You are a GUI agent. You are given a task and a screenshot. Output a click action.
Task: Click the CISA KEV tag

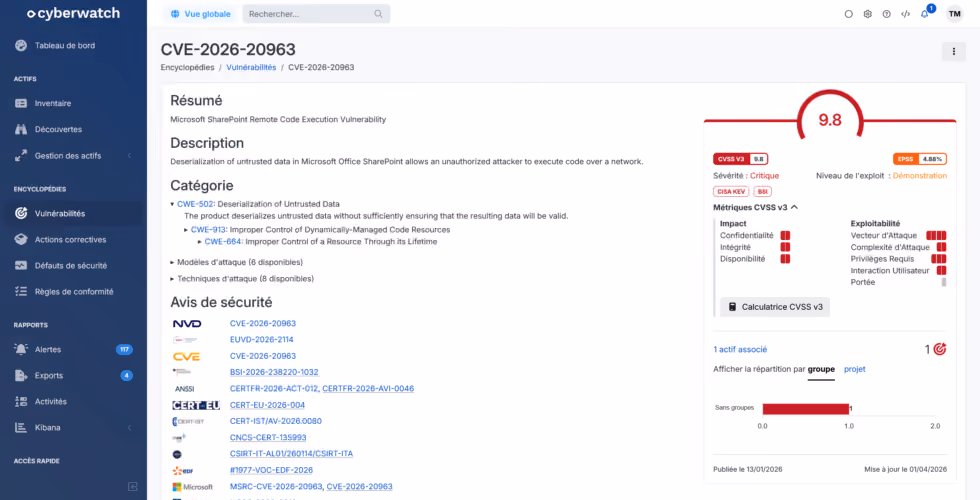731,191
